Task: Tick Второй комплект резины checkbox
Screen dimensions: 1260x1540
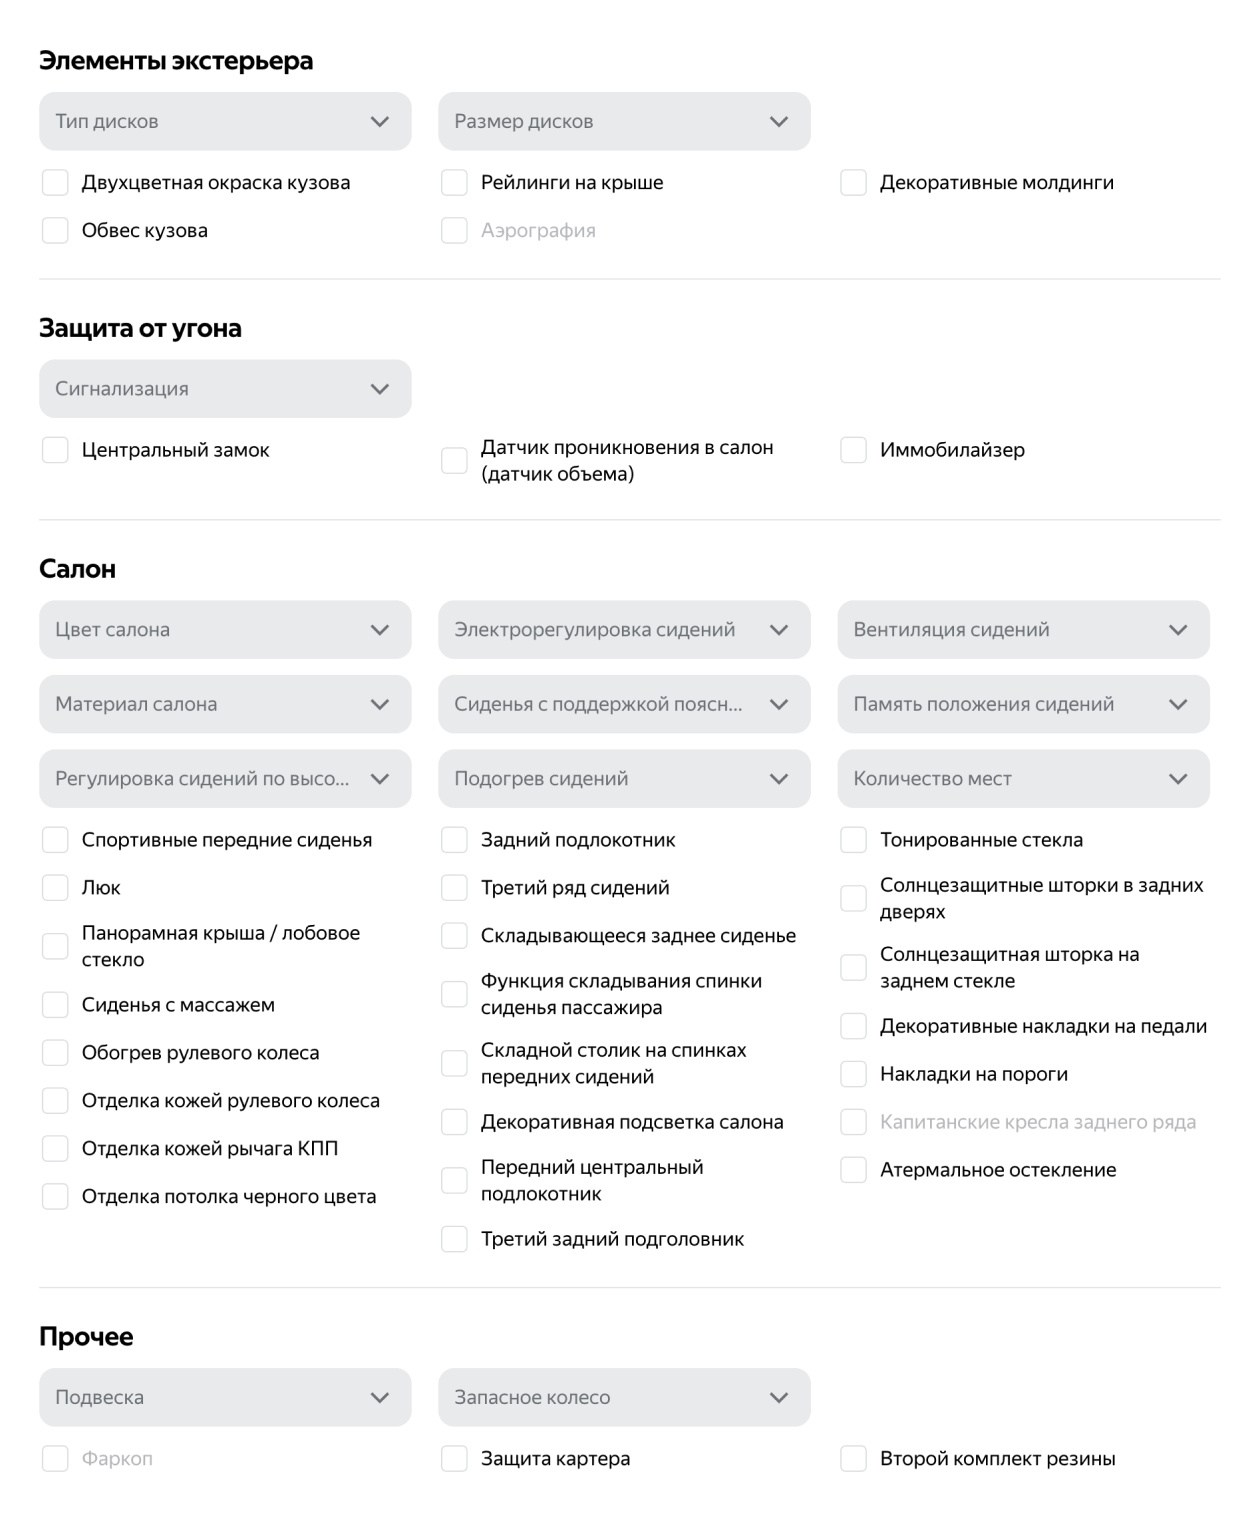Action: [x=854, y=1459]
